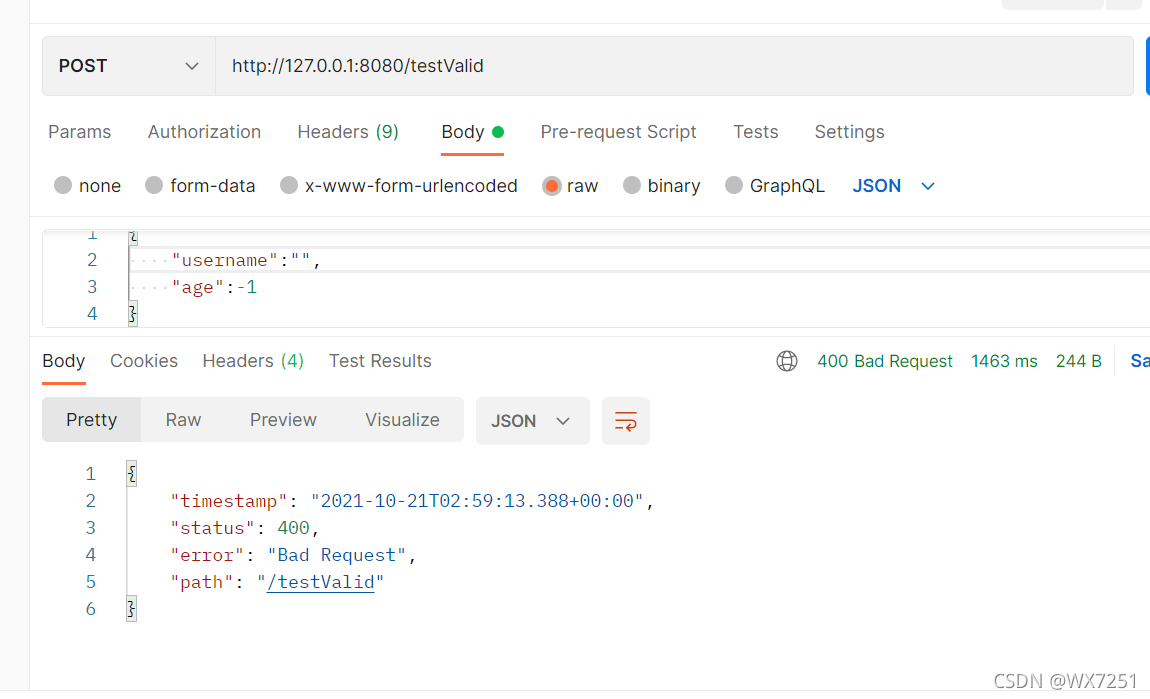The image size is (1150, 699).
Task: Open request Headers (9) tab
Action: [348, 132]
